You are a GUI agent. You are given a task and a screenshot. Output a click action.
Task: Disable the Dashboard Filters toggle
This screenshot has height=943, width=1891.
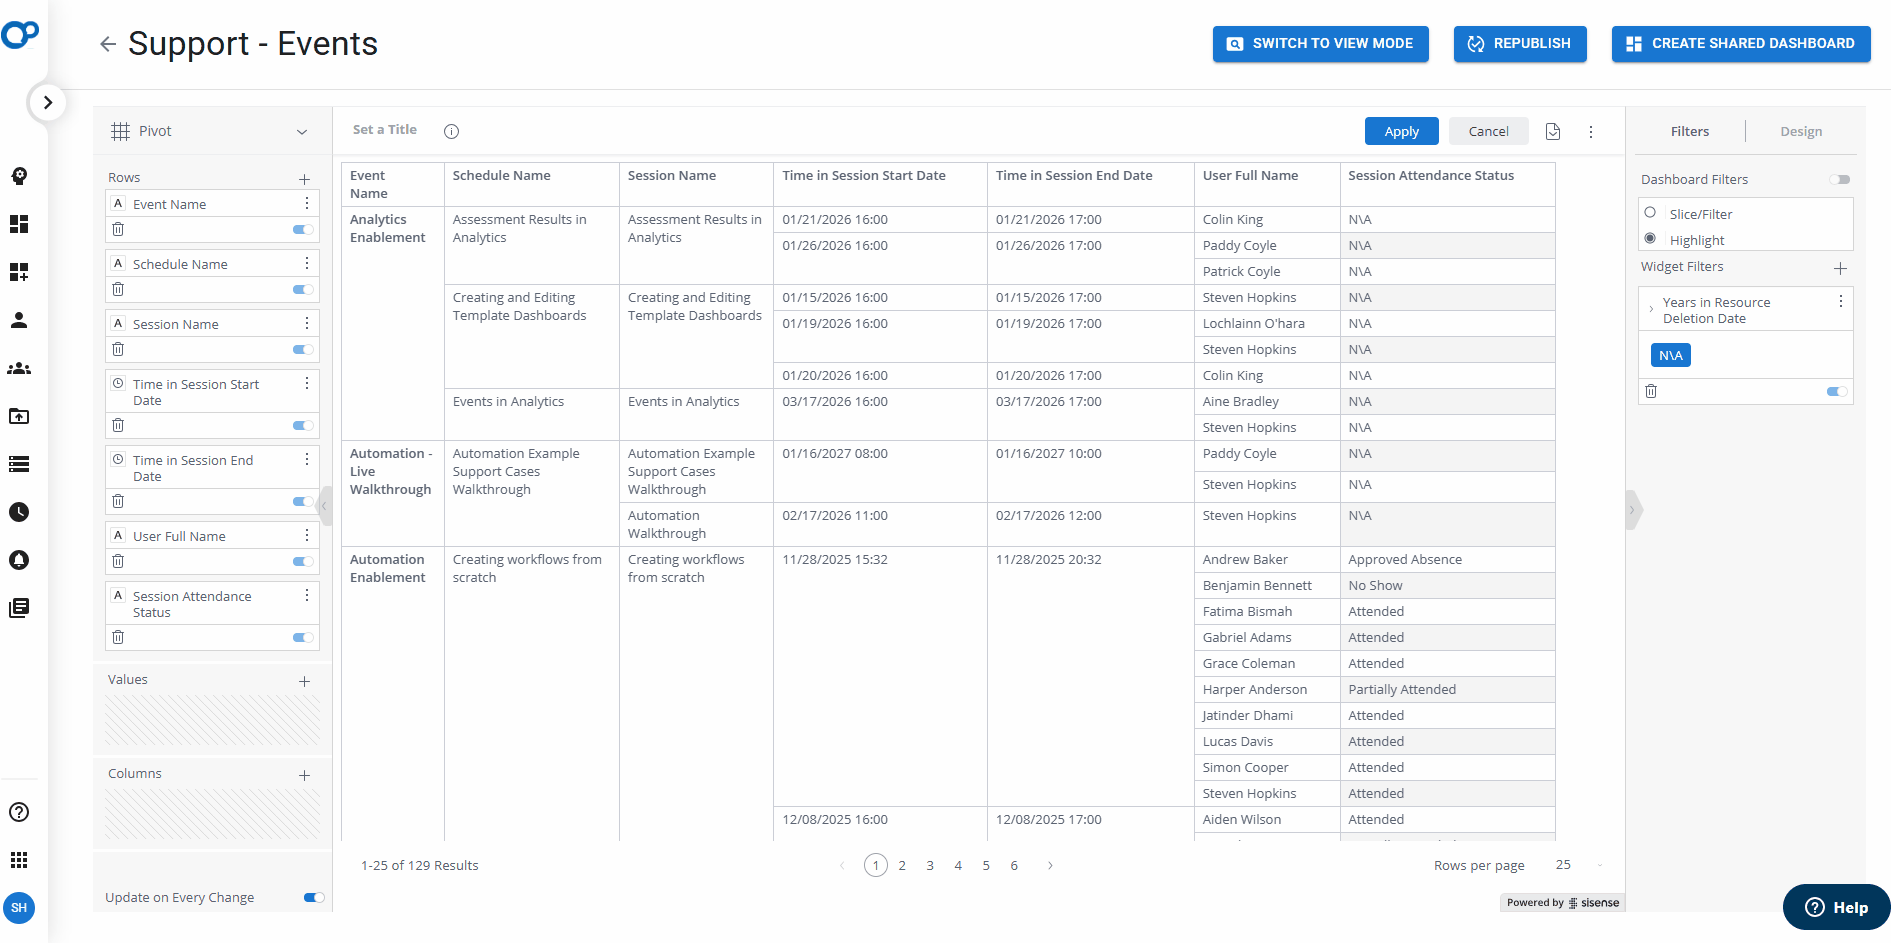point(1841,180)
